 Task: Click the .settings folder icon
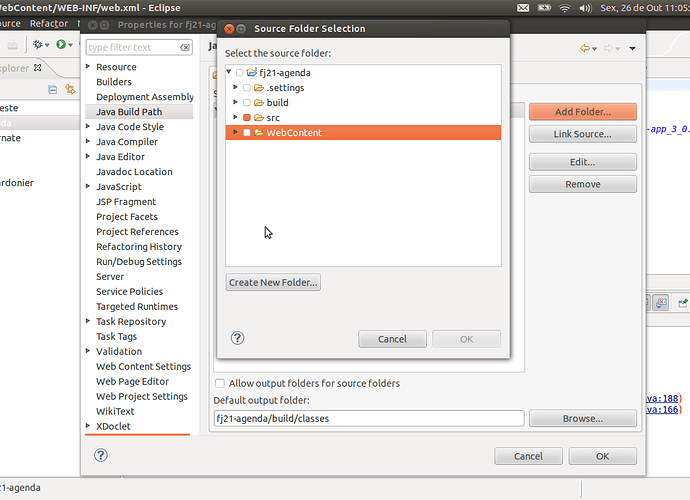pyautogui.click(x=259, y=88)
